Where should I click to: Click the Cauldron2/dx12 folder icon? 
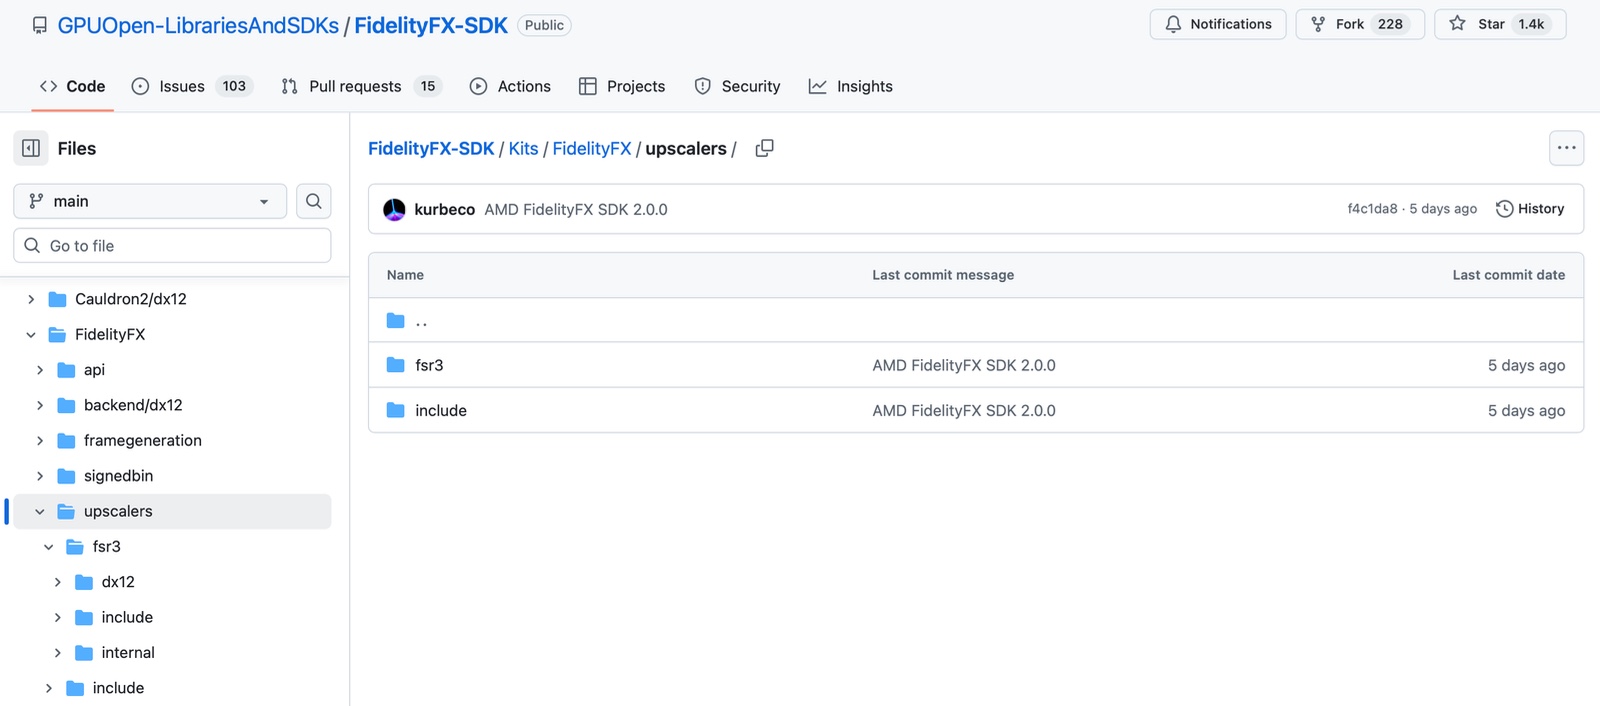[x=57, y=299]
